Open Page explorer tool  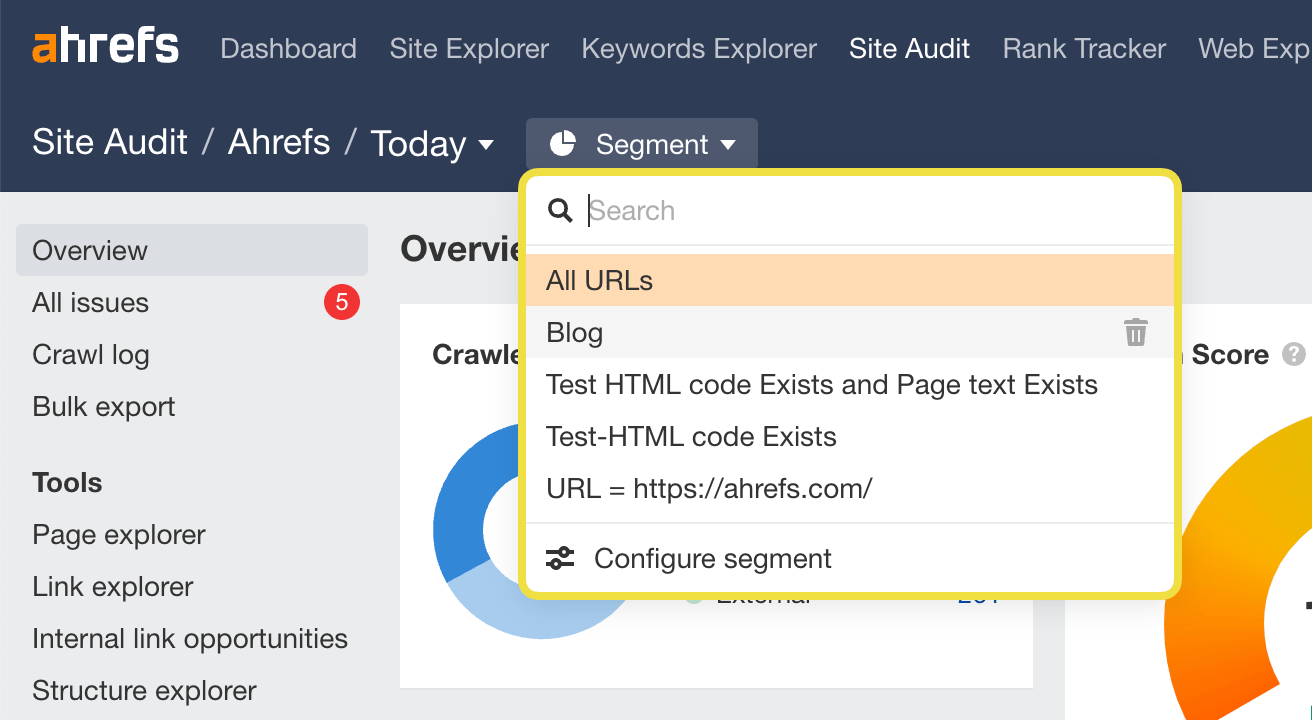click(x=118, y=534)
